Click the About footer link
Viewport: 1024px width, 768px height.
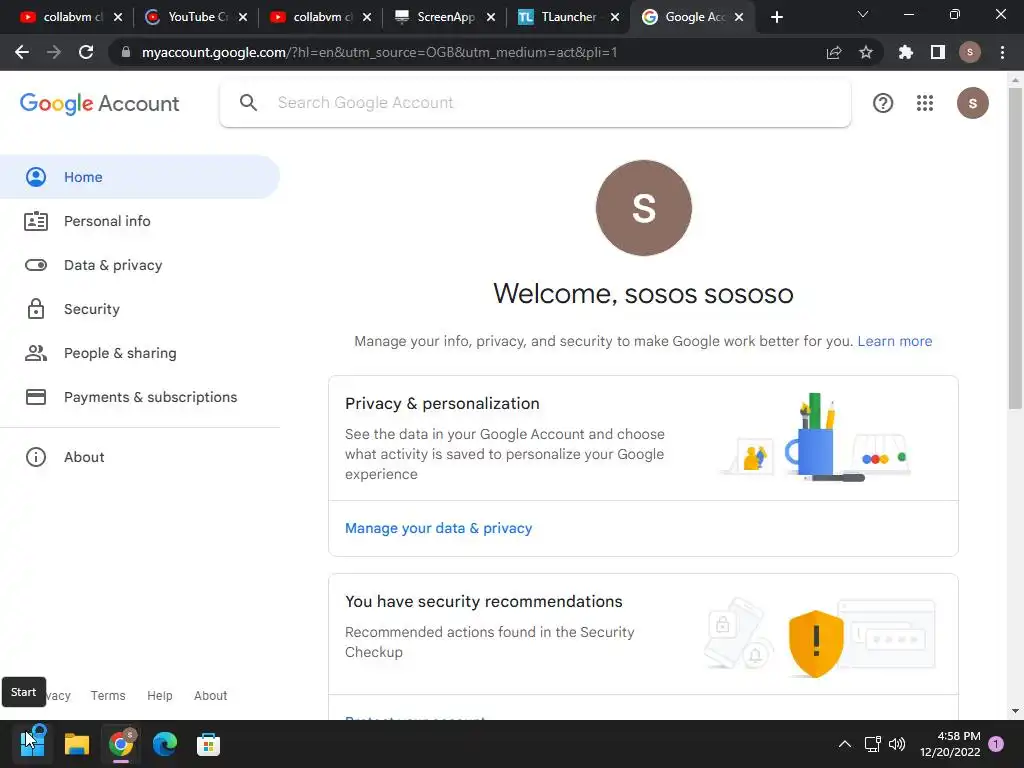(x=210, y=696)
